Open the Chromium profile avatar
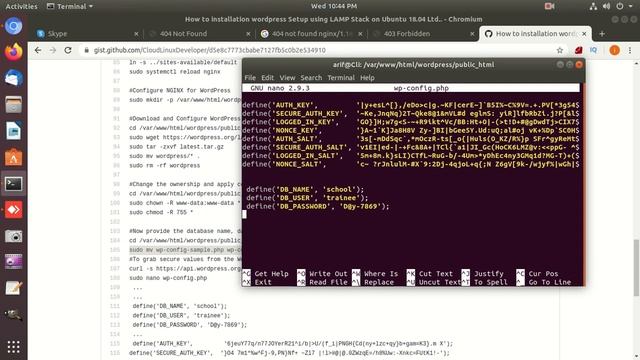Viewport: 640px width, 360px height. [x=614, y=50]
